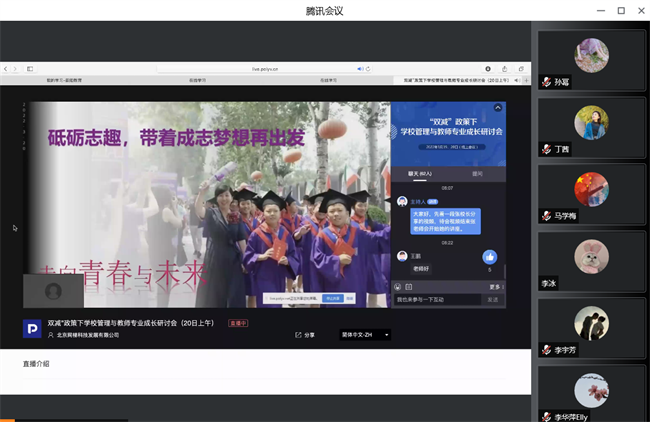The image size is (650, 422).
Task: Click the live.polyv.cn address bar
Action: (264, 69)
